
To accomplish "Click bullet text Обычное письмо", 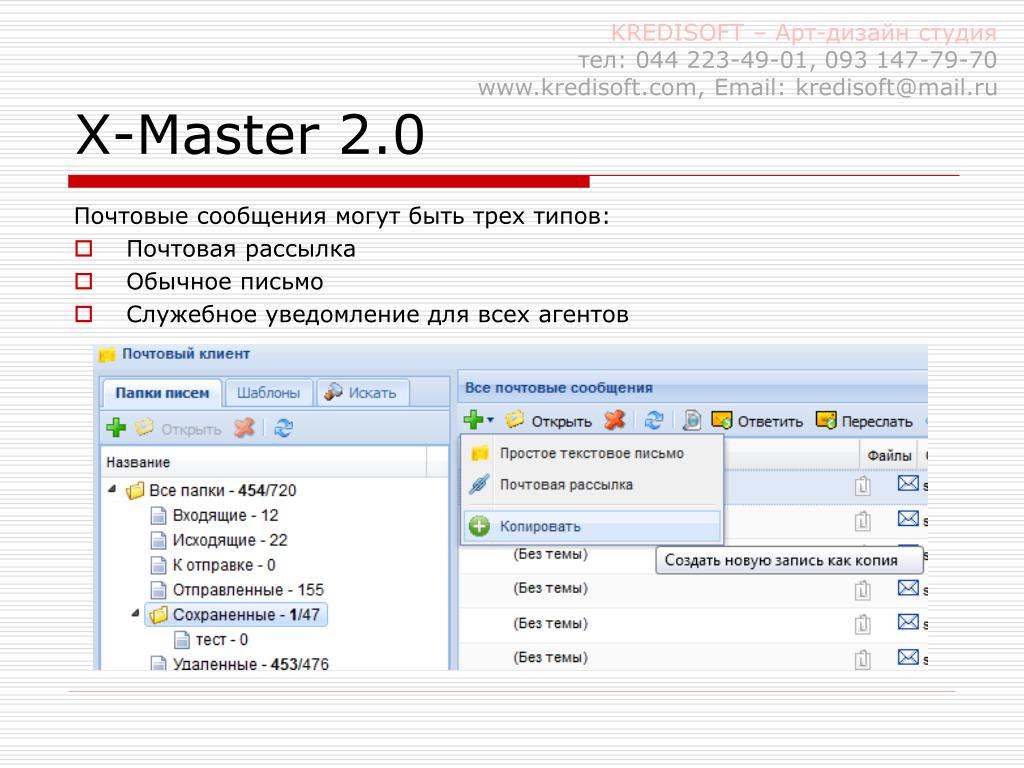I will [225, 281].
